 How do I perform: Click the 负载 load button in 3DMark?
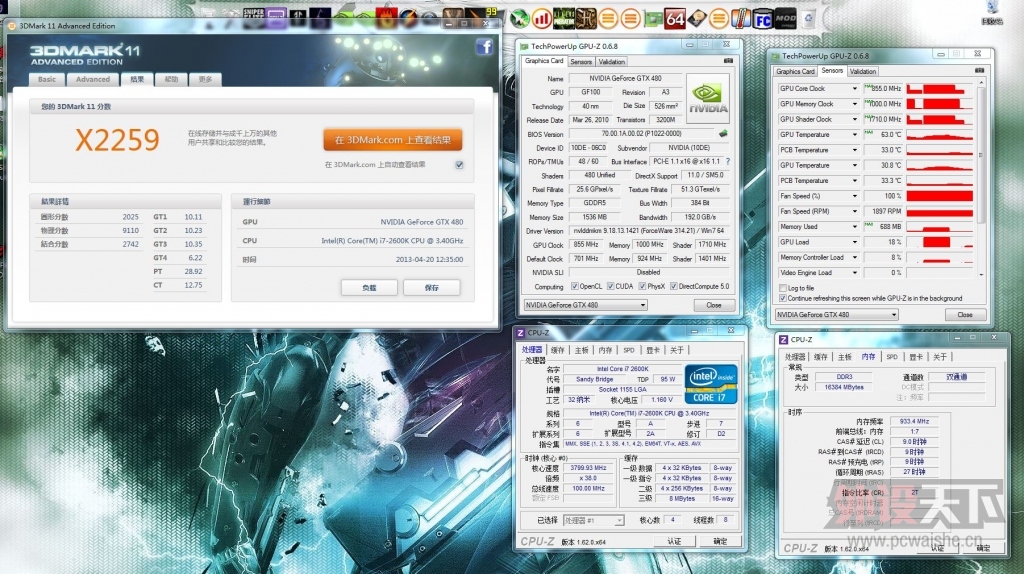click(x=369, y=287)
